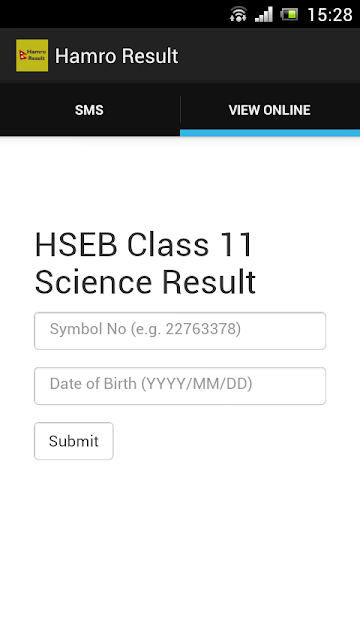Tap the Hamro Result app logo icon
360x640 pixels.
pos(32,56)
